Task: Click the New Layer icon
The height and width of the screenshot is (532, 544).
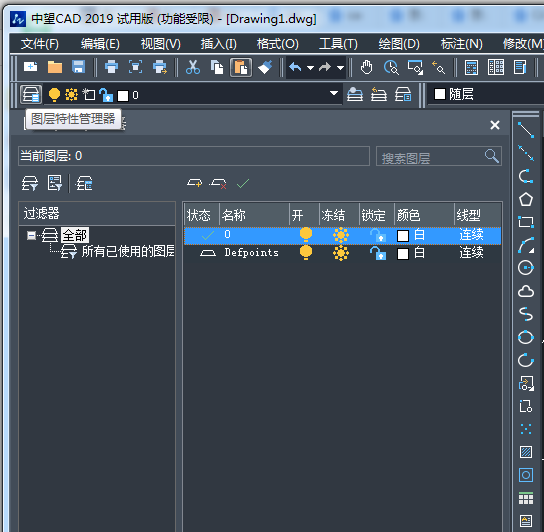Action: click(194, 183)
